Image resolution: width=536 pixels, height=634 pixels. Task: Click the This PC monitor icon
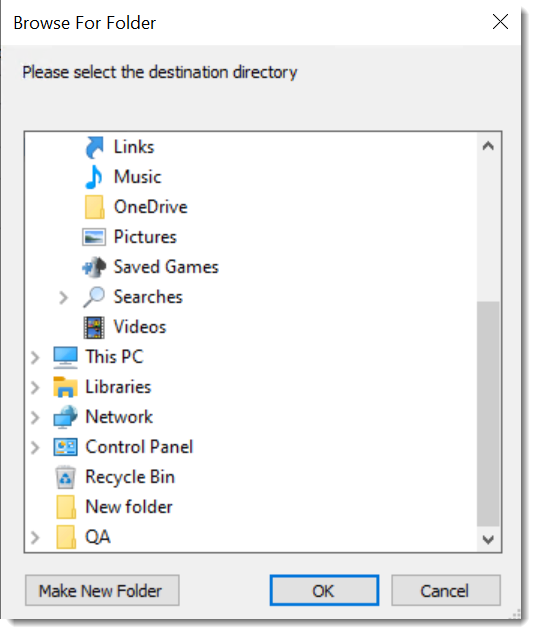[65, 357]
